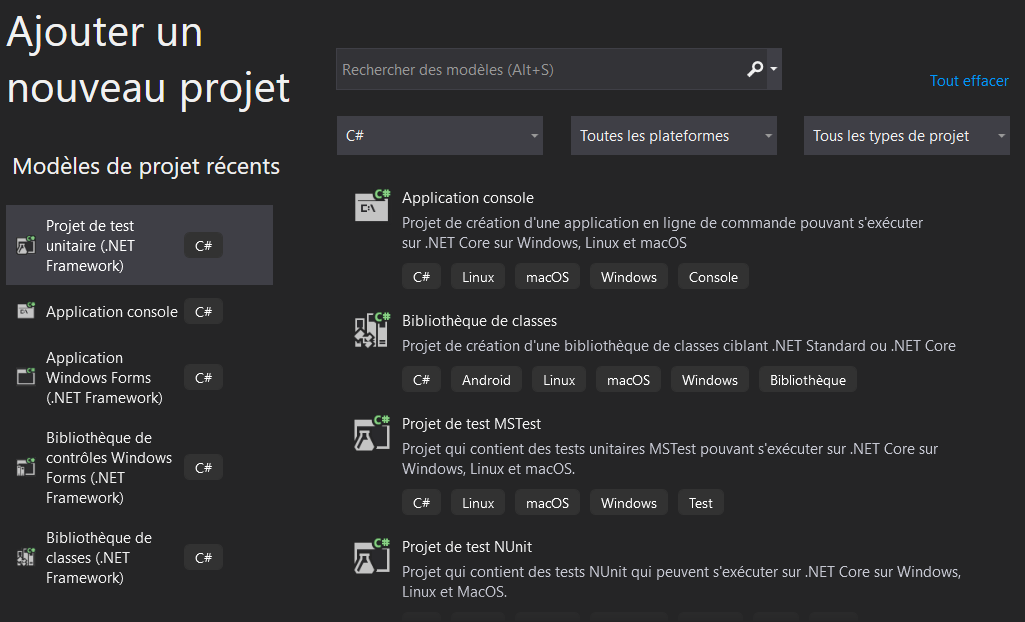The width and height of the screenshot is (1025, 622).
Task: Select the Bibliothèque de classes template title
Action: point(480,321)
